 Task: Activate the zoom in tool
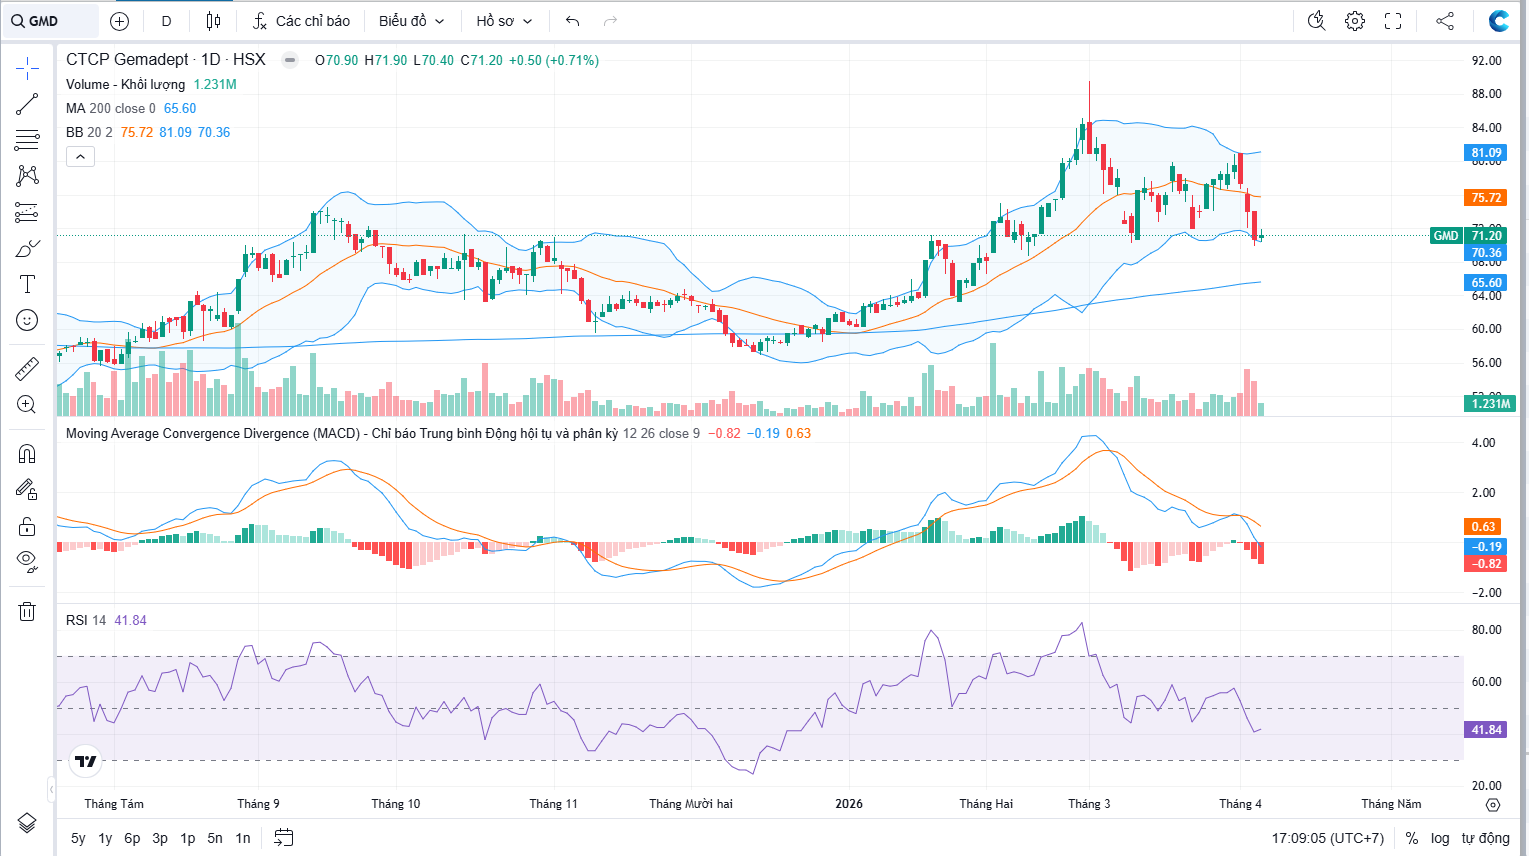(x=27, y=404)
